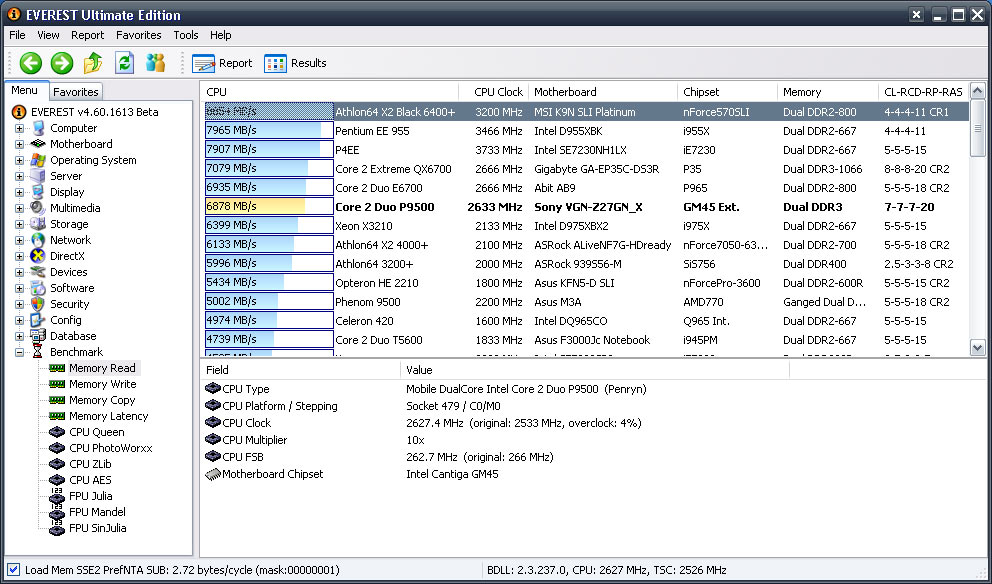Click the results list scroll down arrow

pyautogui.click(x=977, y=347)
